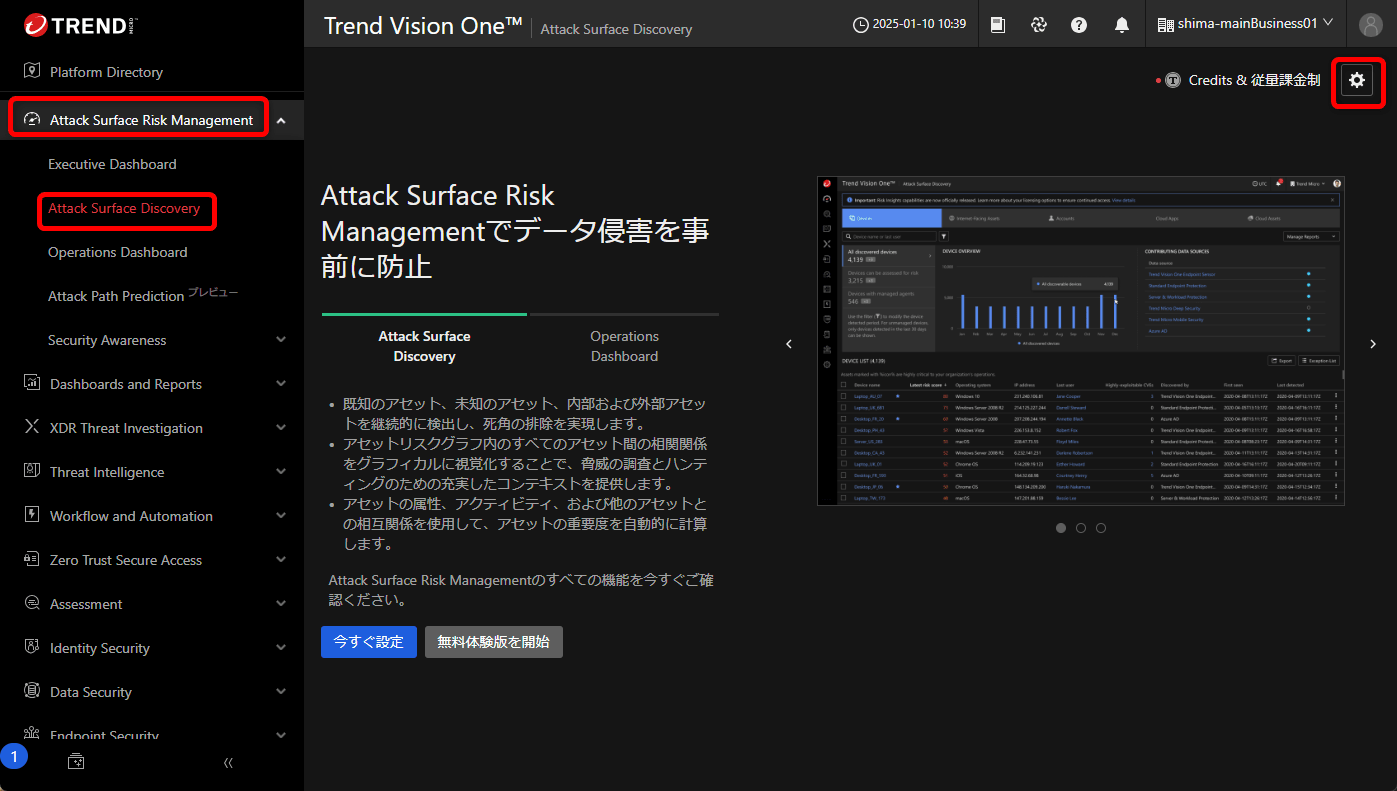Click the blue notification badge showing 1
The image size is (1397, 791).
coord(14,757)
